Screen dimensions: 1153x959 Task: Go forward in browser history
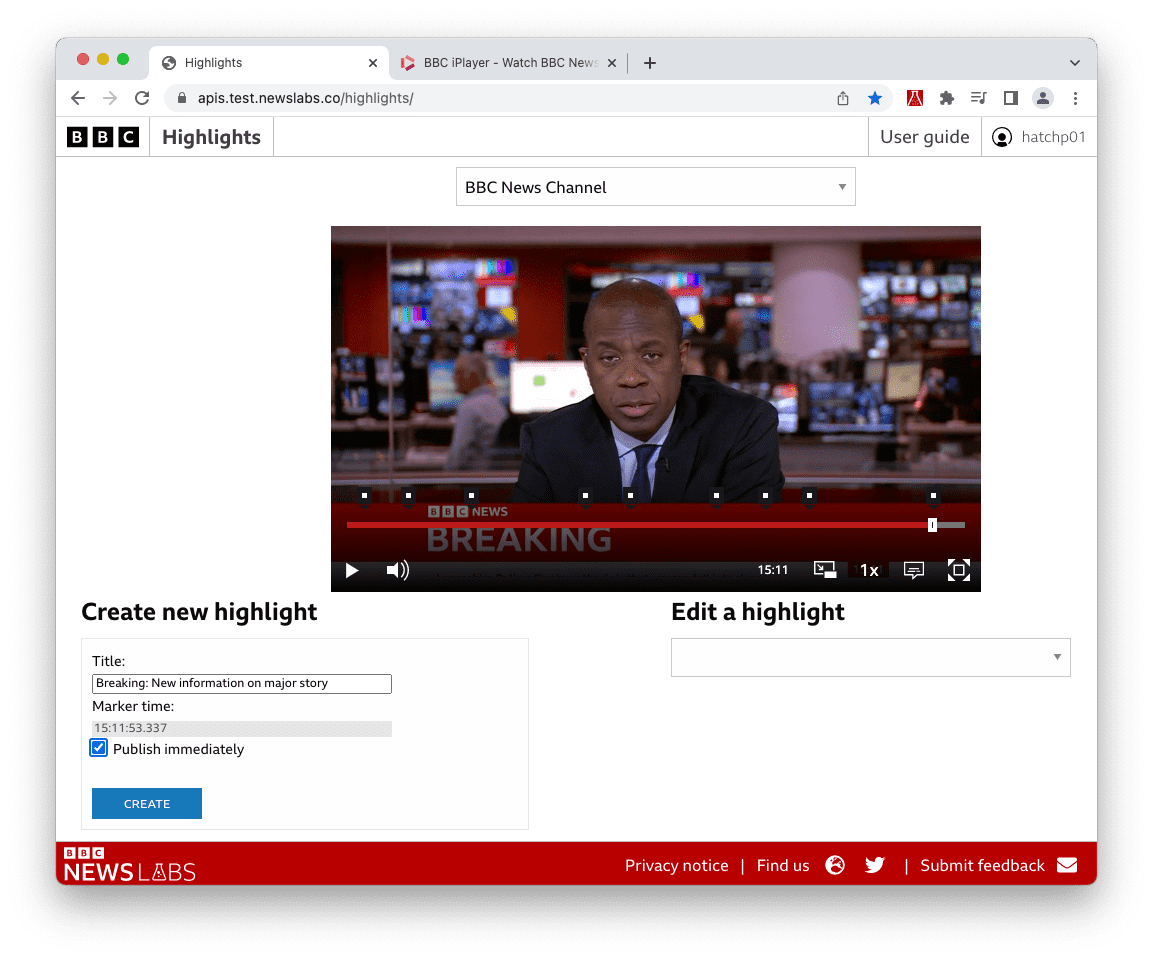[x=110, y=98]
